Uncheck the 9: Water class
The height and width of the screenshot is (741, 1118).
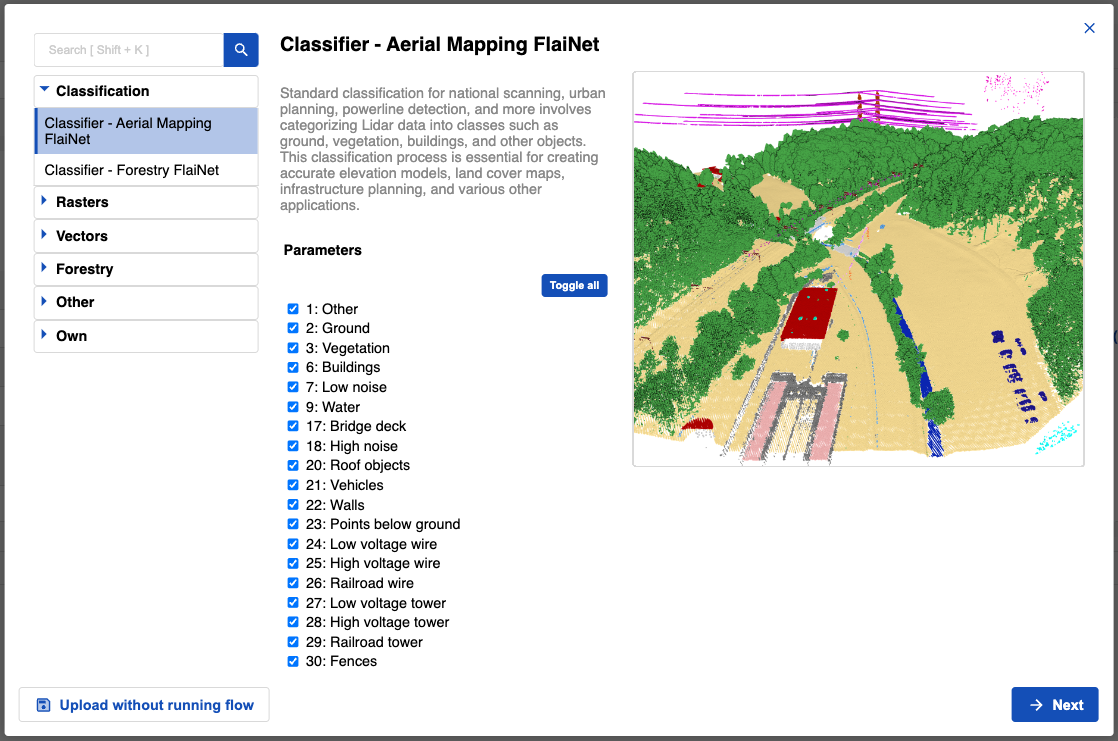(x=293, y=407)
